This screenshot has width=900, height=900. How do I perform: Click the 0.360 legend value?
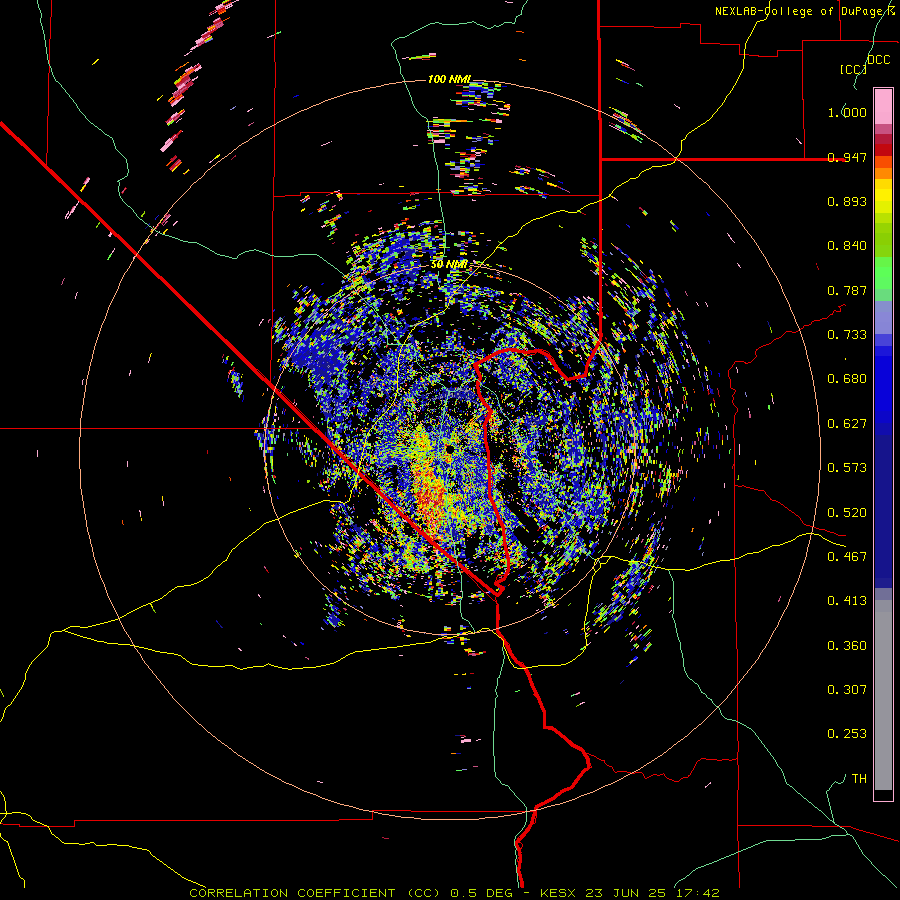[x=847, y=646]
